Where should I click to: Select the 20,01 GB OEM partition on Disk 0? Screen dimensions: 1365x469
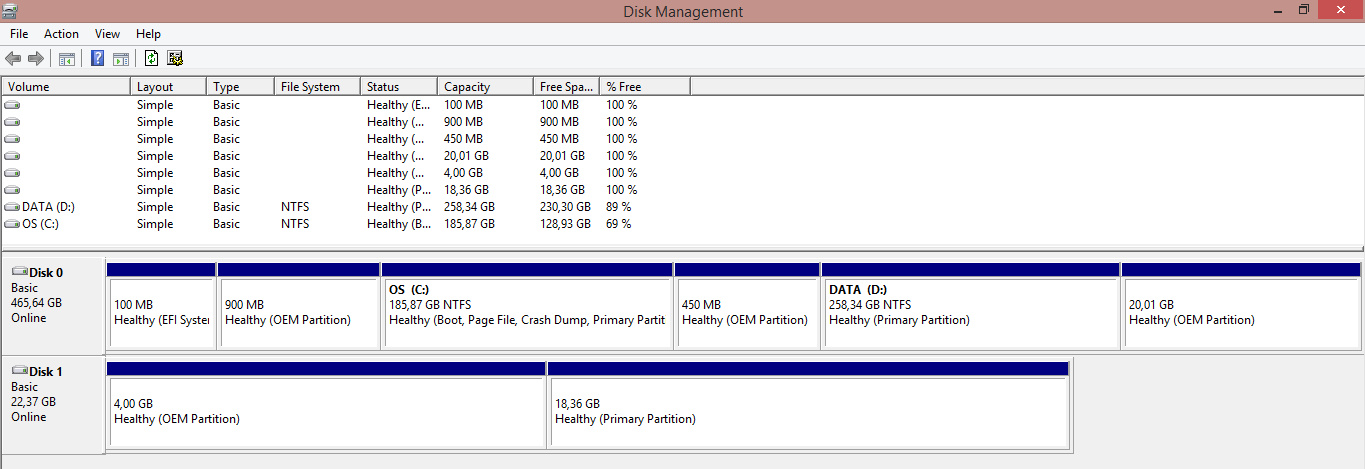pyautogui.click(x=1240, y=312)
